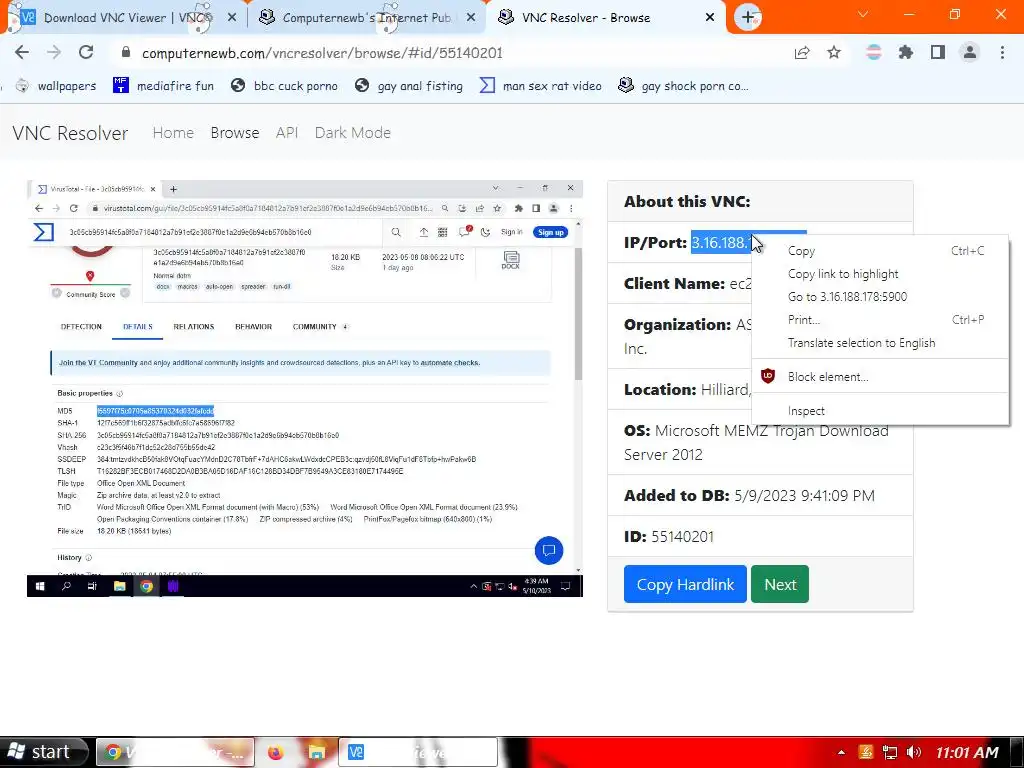The width and height of the screenshot is (1024, 768).
Task: Open the wallpapers bookmark
Action: [56, 86]
